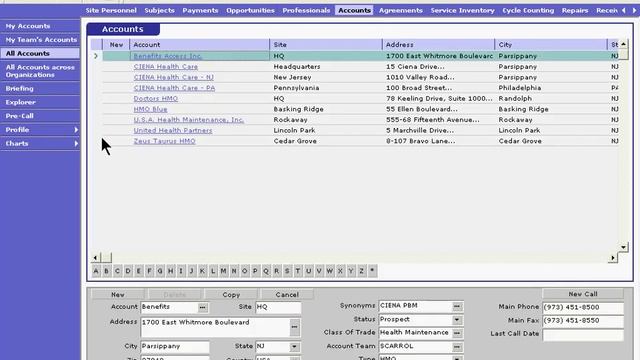Filter accounts by letter C
This screenshot has width=640, height=360.
pos(117,271)
